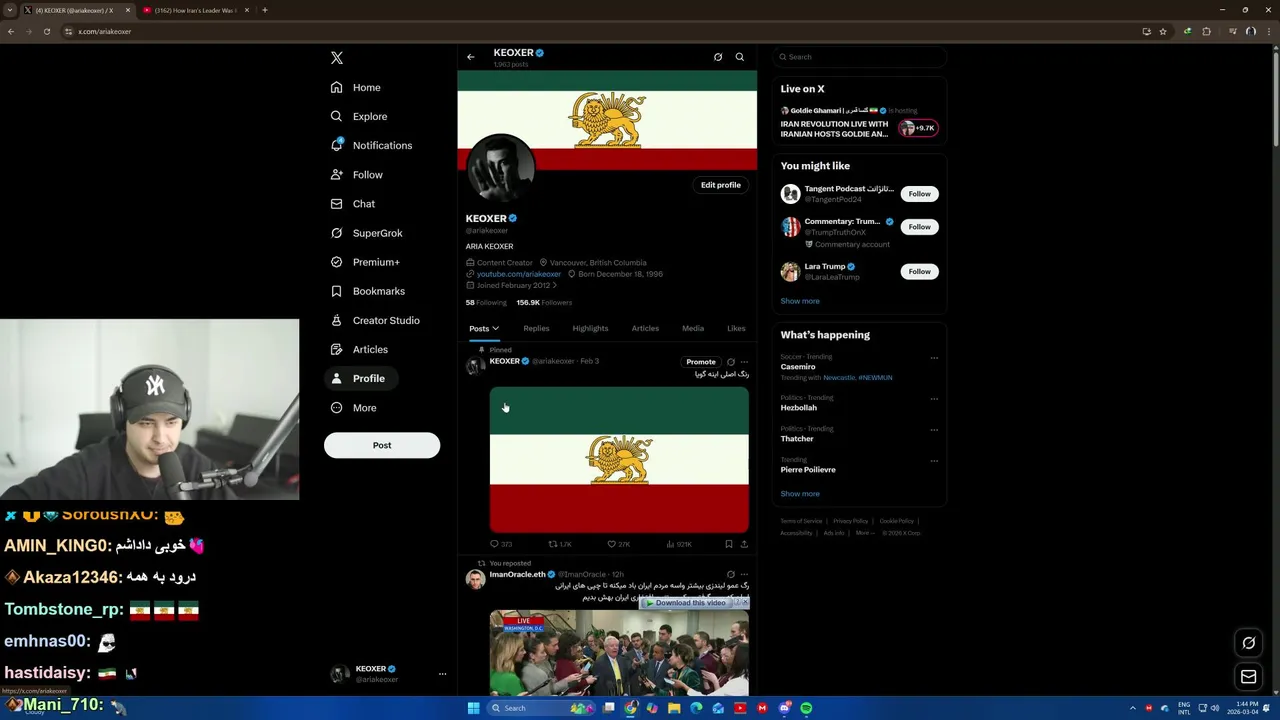Search this profile's posts with the magnifier icon
Image resolution: width=1280 pixels, height=720 pixels.
[740, 57]
